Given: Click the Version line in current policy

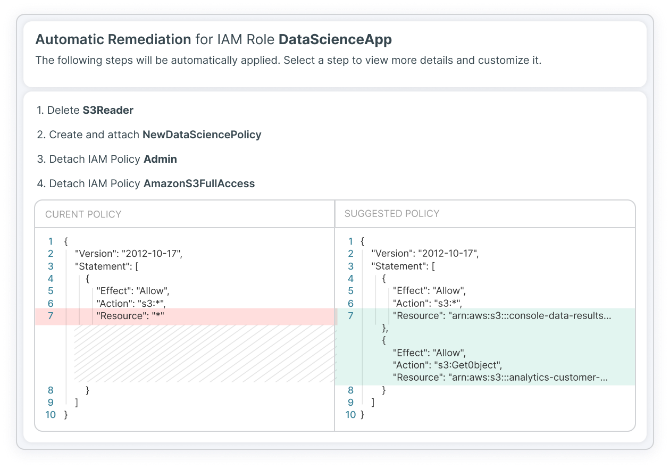Looking at the screenshot, I should point(128,254).
